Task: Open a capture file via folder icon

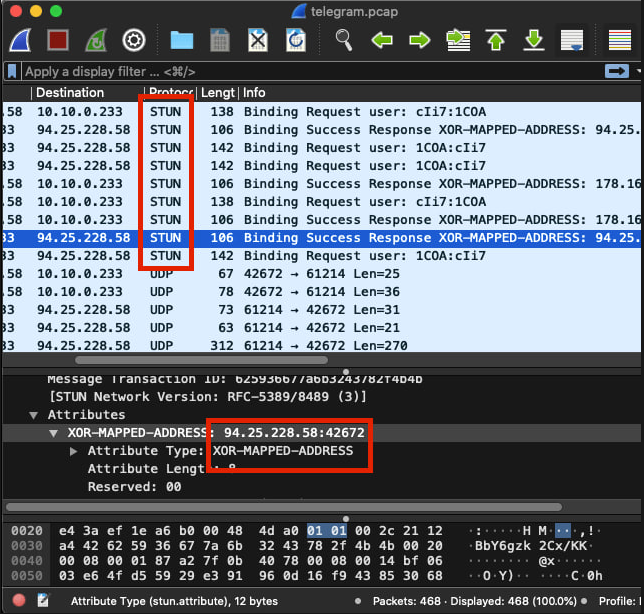Action: tap(182, 41)
